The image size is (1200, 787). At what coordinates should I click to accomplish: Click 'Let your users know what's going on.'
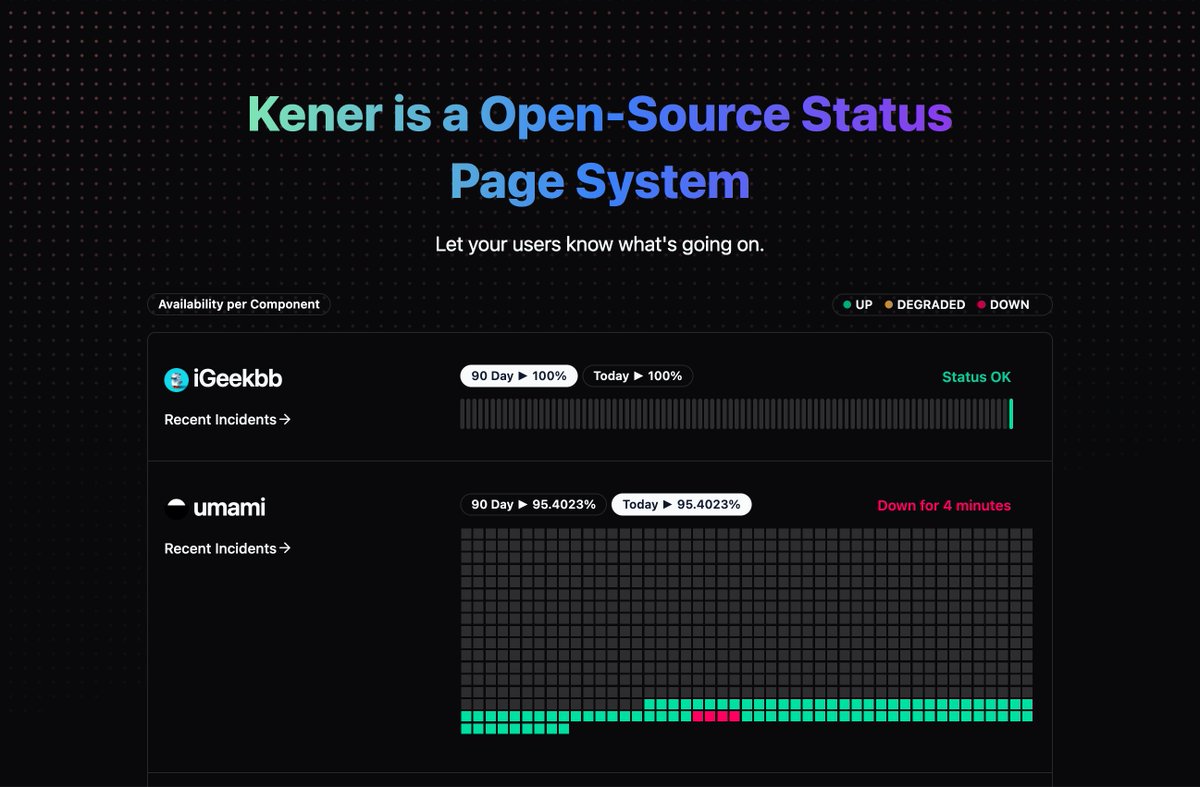pos(600,244)
